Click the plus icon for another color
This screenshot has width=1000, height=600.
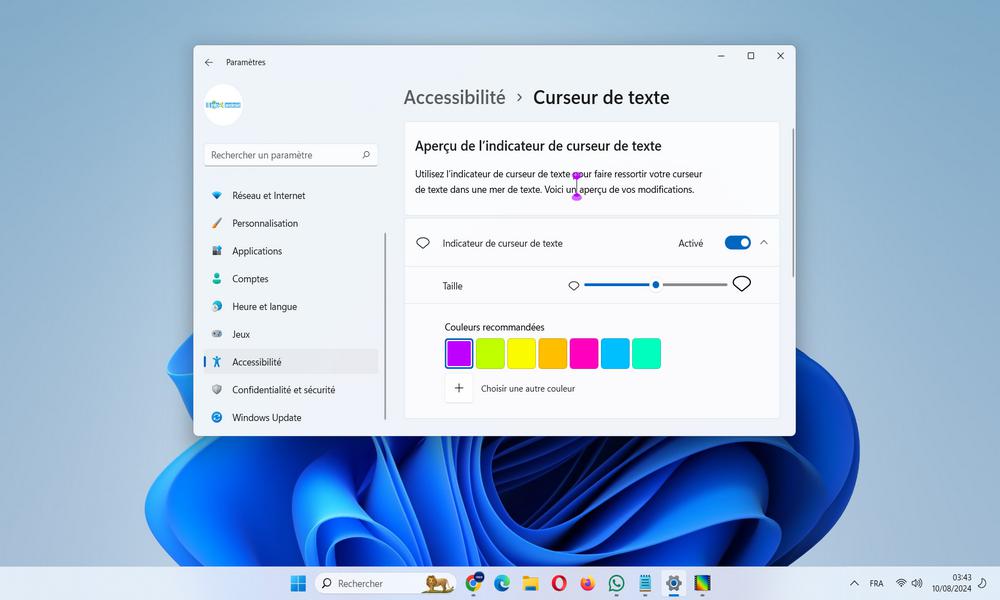459,388
